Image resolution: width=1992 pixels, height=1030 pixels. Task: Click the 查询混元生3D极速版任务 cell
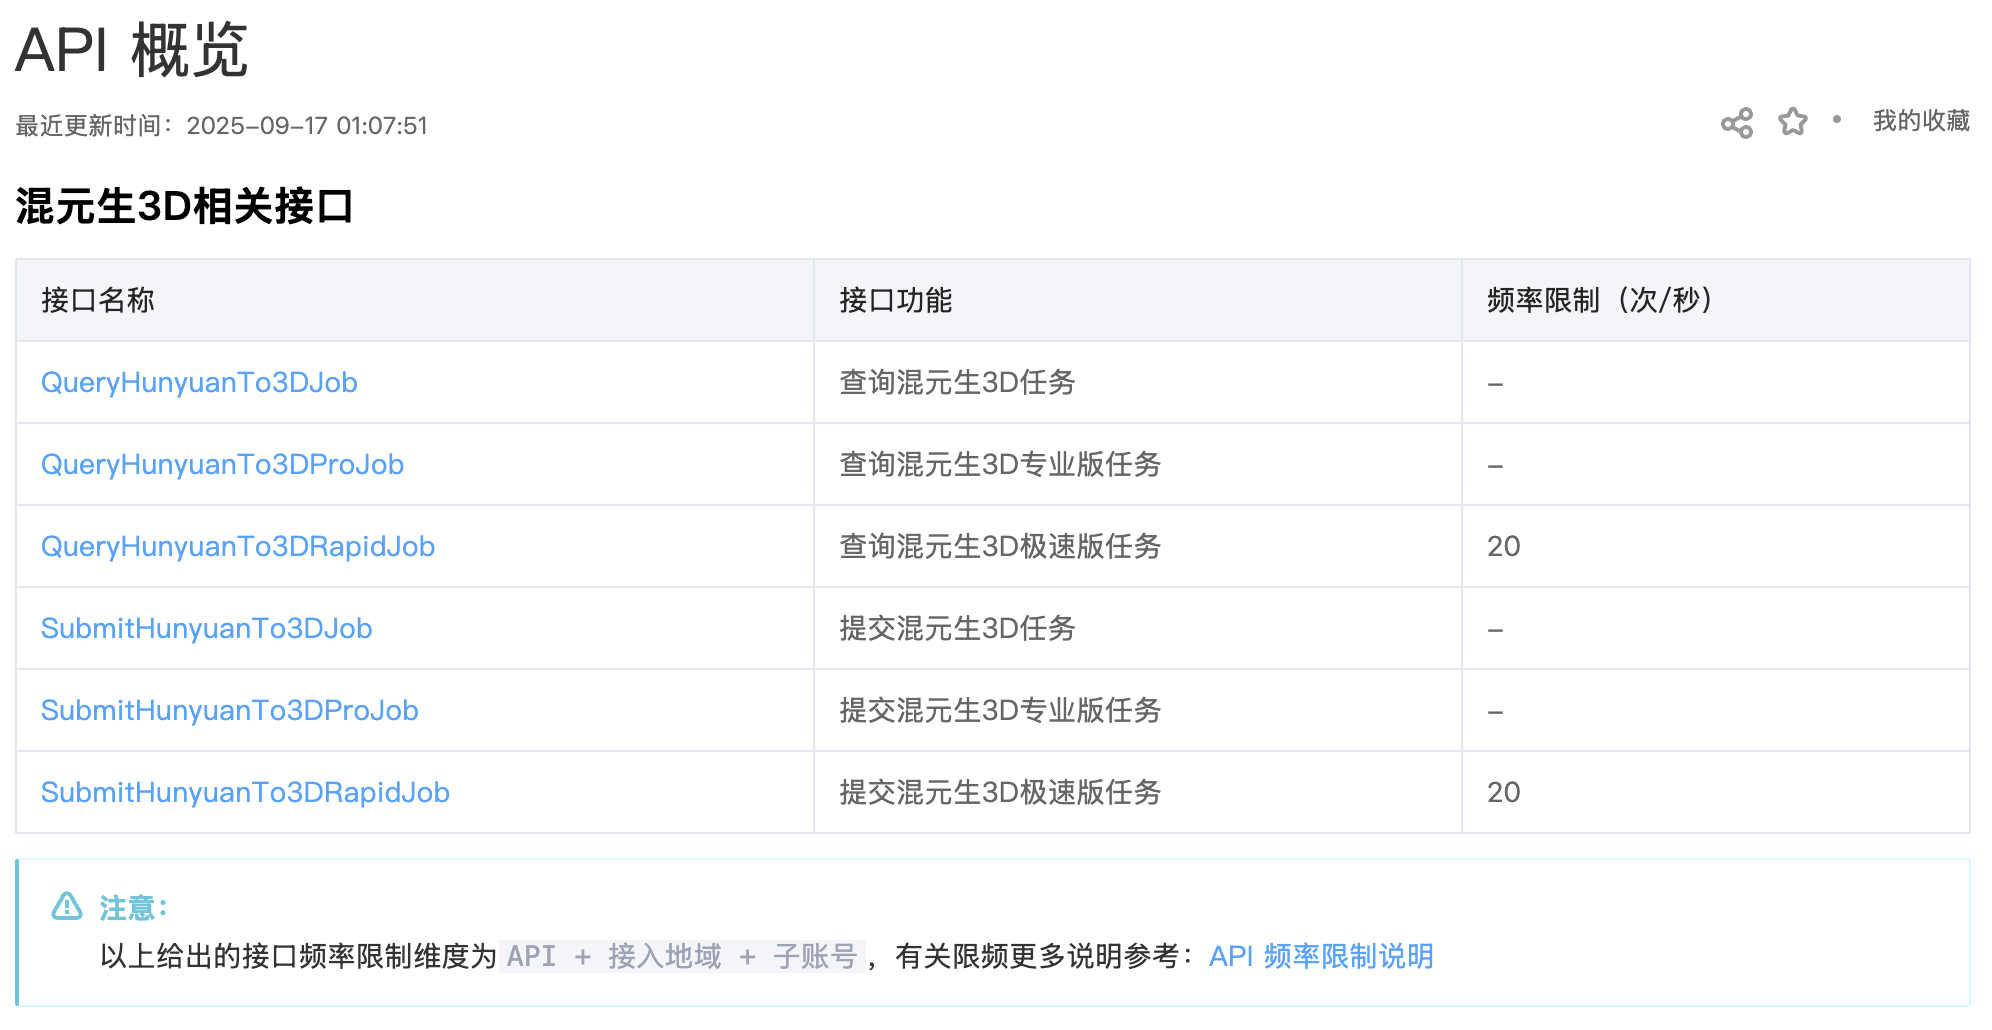pyautogui.click(x=1138, y=546)
